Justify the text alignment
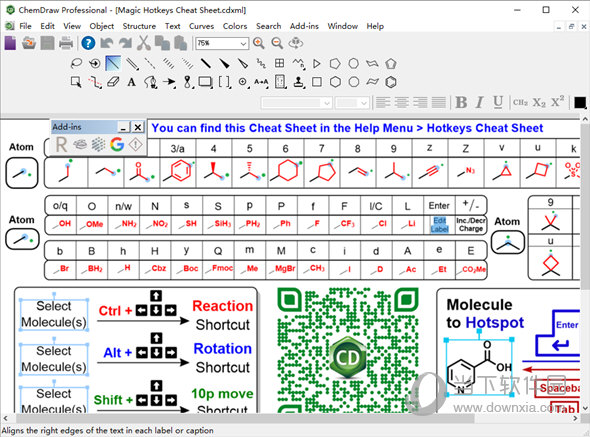This screenshot has height=437, width=590. [x=438, y=102]
